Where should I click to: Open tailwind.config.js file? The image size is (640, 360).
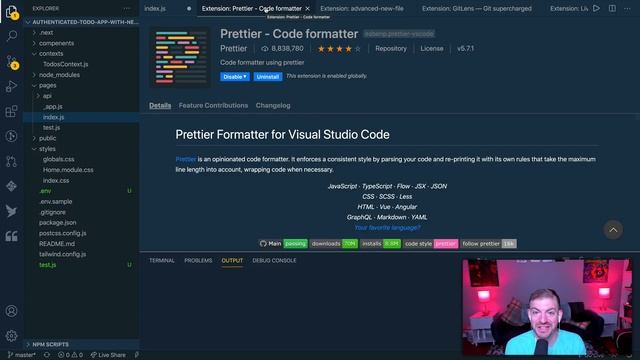point(81,254)
